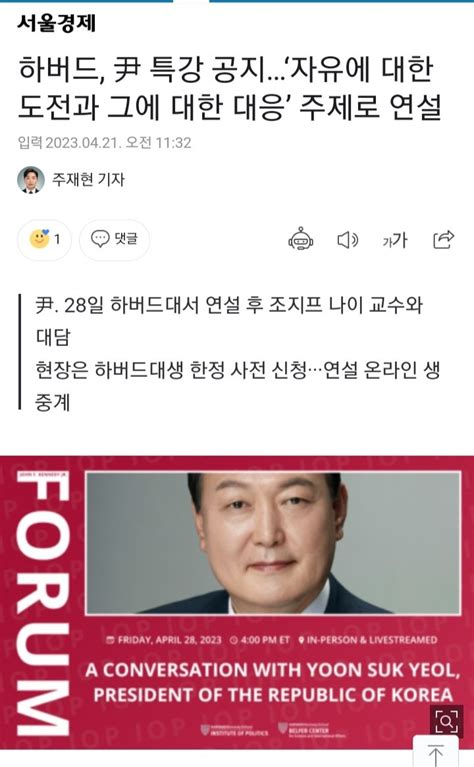
Task: Tap the Institute of Politics logo
Action: 234,730
